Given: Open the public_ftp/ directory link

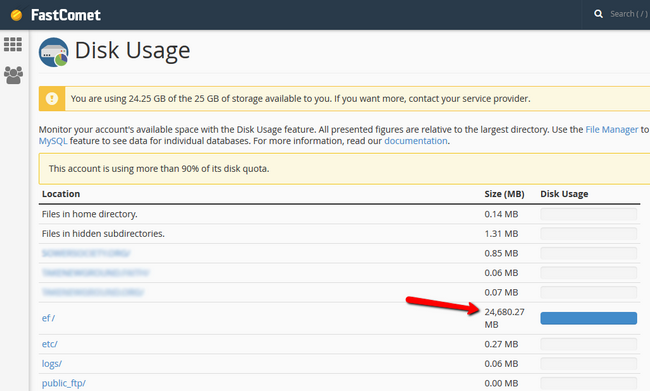Looking at the screenshot, I should pyautogui.click(x=63, y=383).
